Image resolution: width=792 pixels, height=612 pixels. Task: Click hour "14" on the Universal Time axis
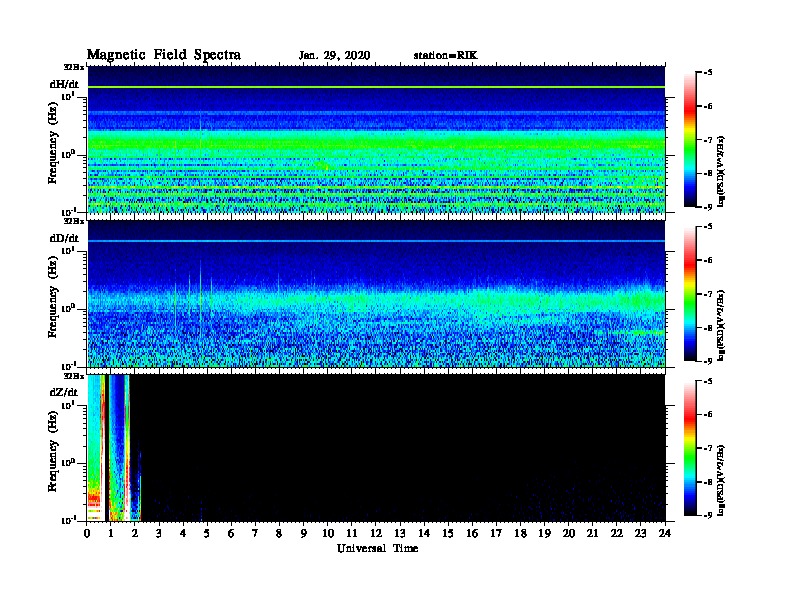pos(424,533)
